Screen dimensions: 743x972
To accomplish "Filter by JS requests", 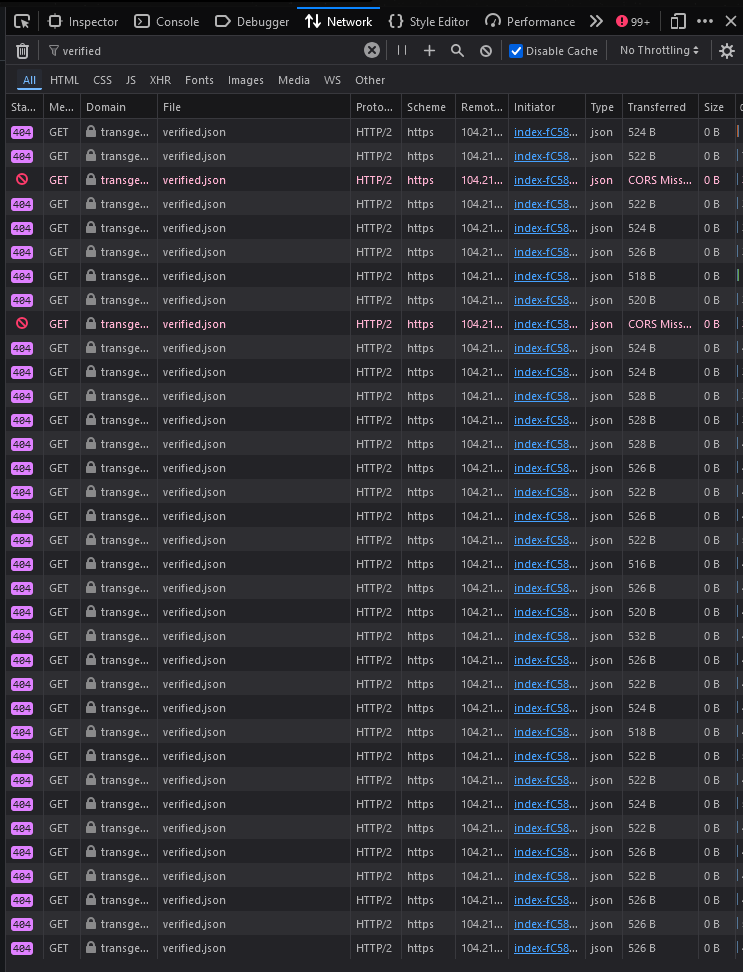I will point(131,80).
